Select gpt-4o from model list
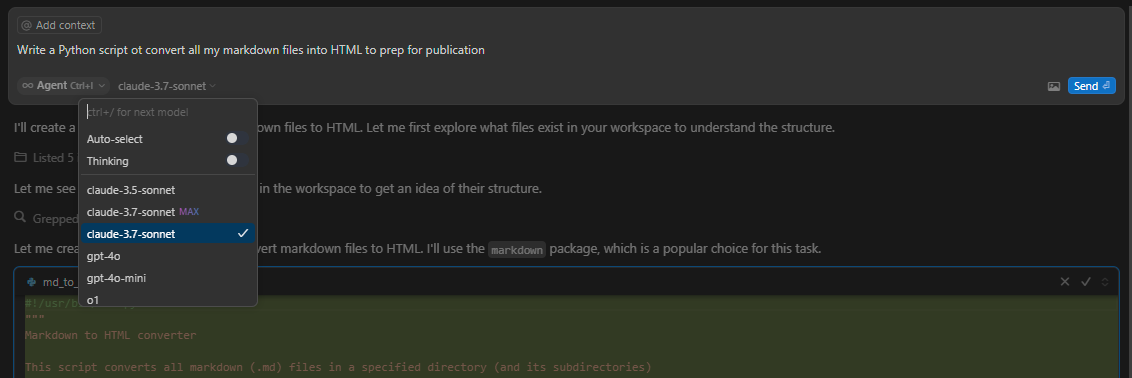 [x=167, y=256]
